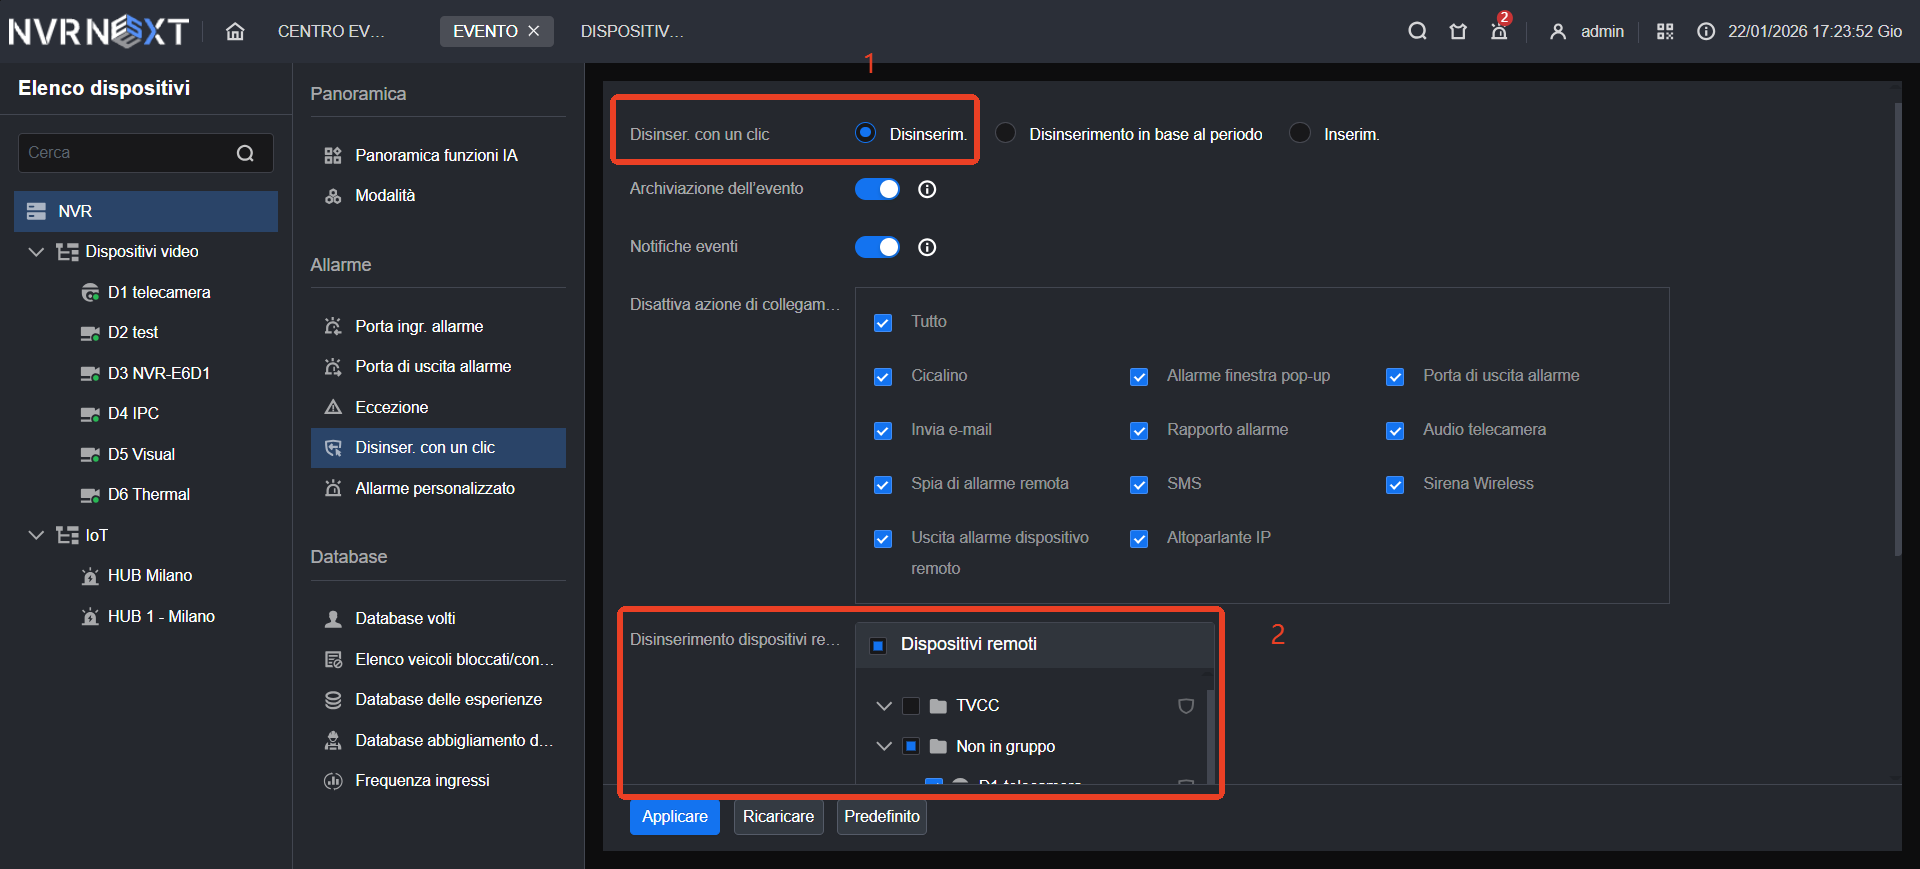Click the main panel vertical scrollbar

pos(1897,330)
